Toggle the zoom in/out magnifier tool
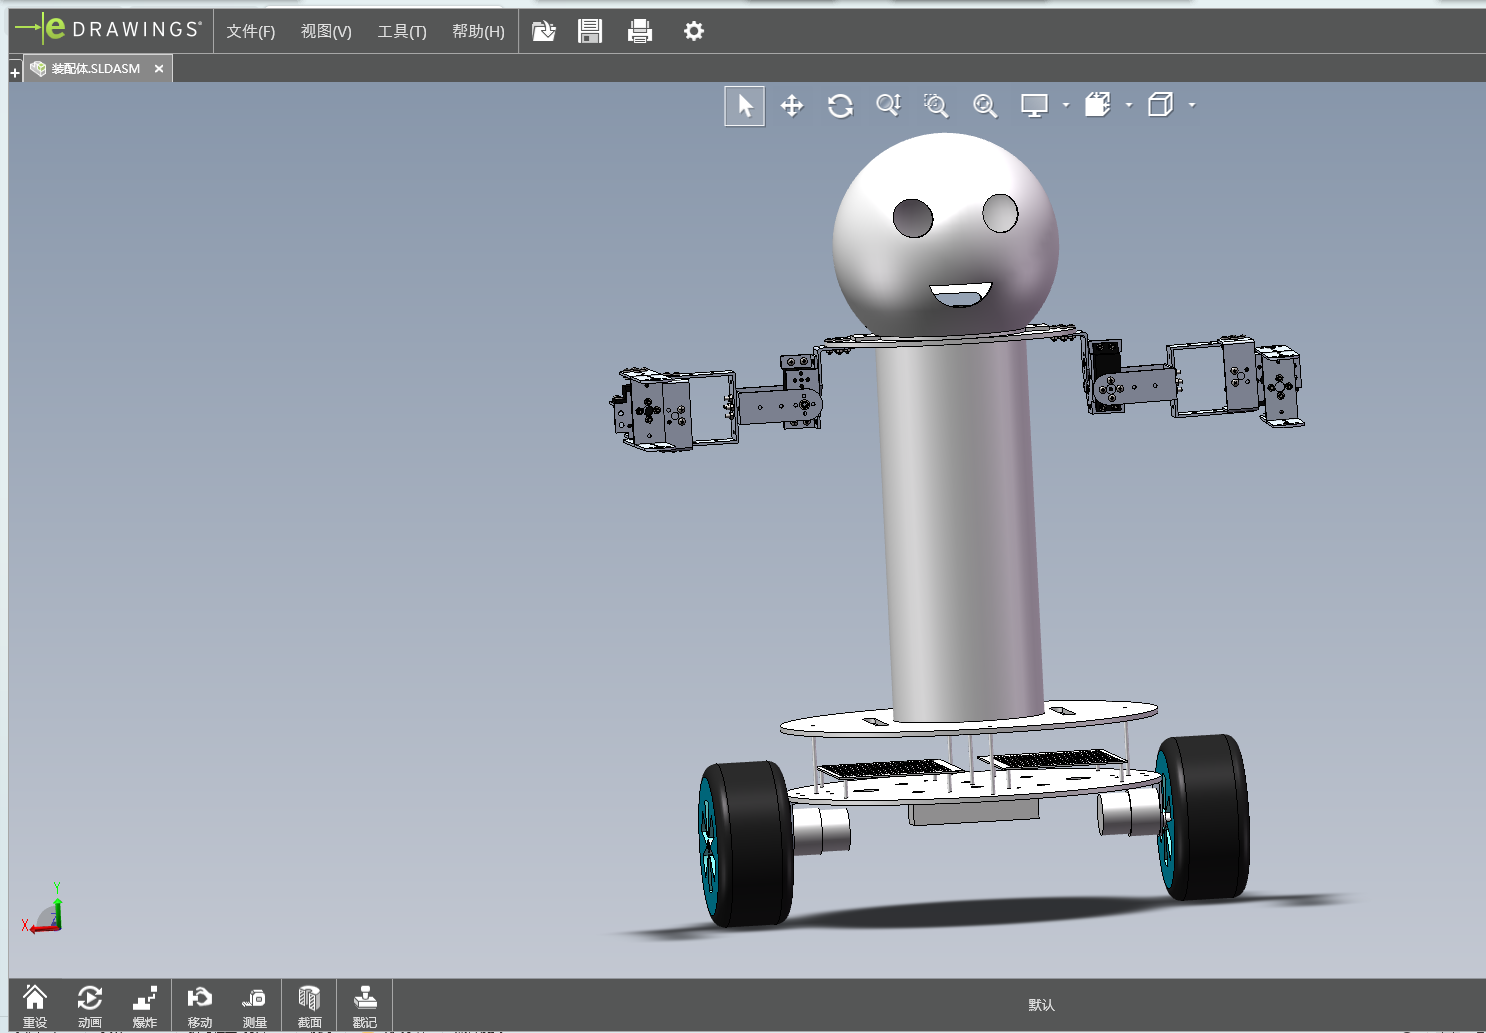Viewport: 1486px width, 1033px height. (888, 106)
